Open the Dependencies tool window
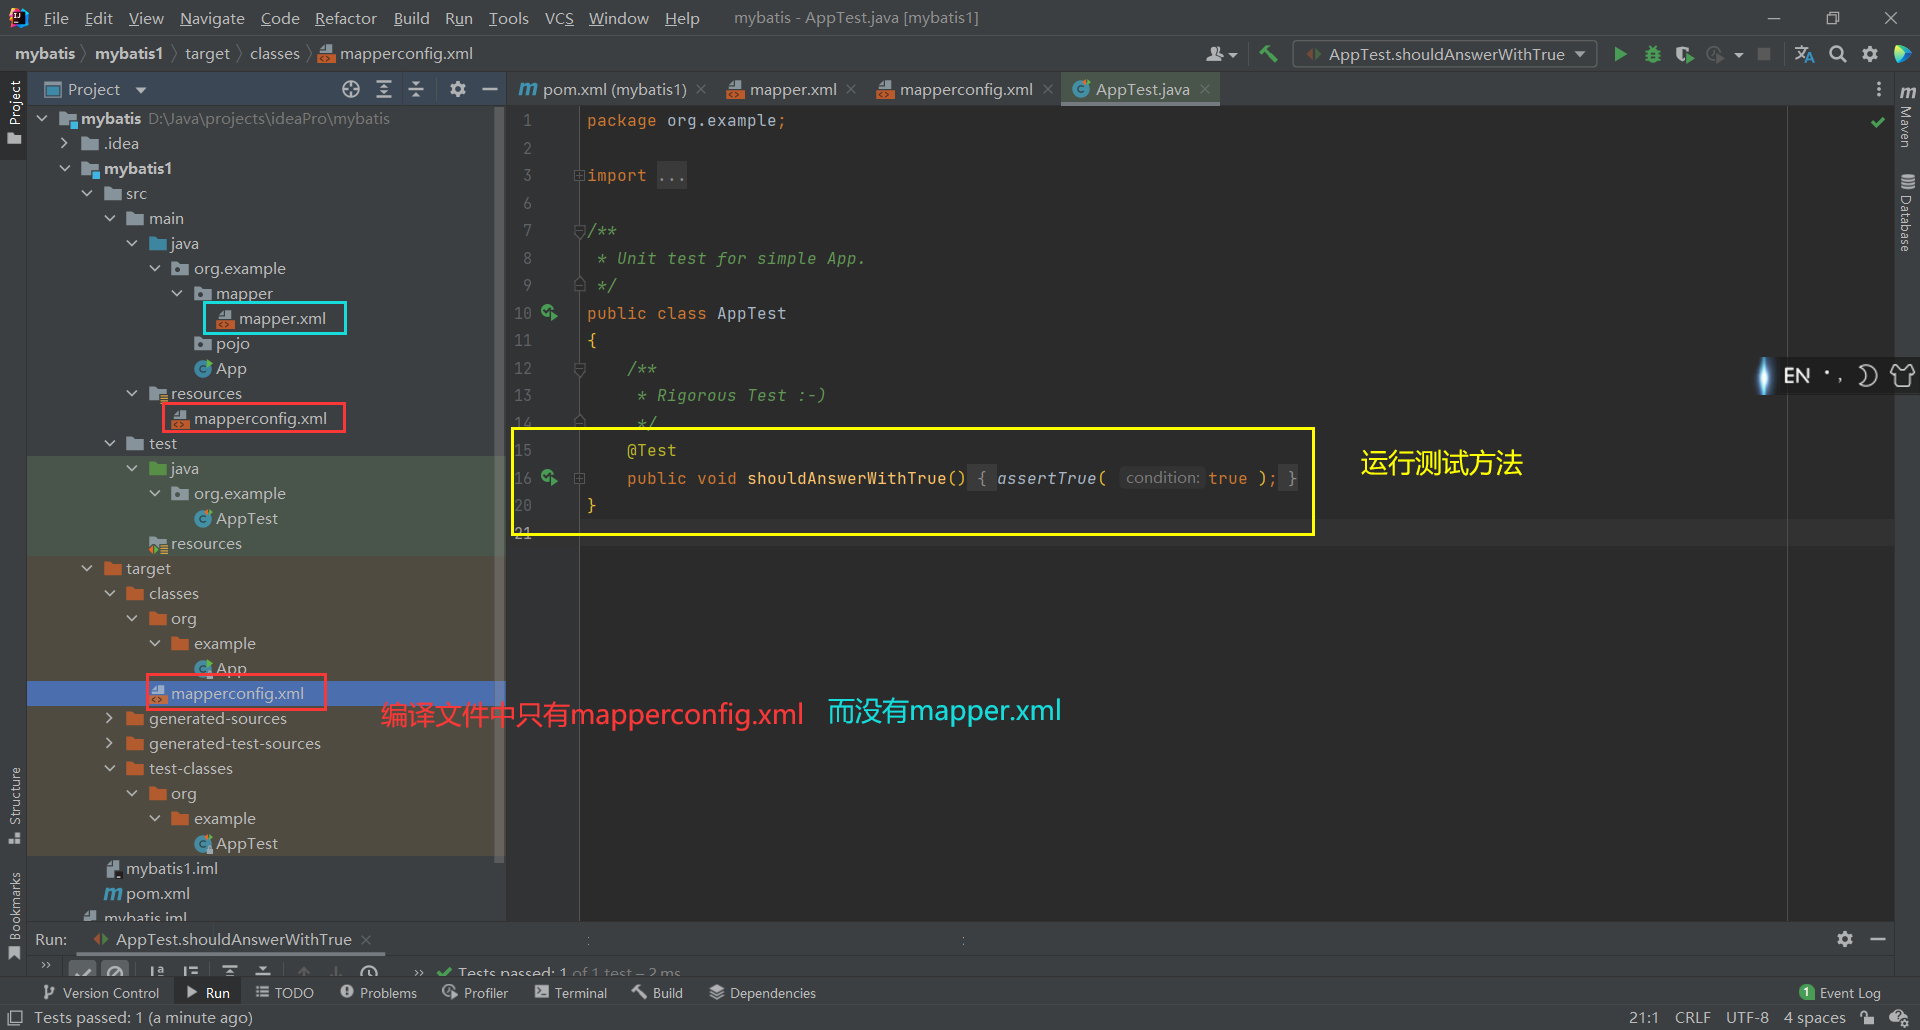Screen dimensions: 1920x1030 [762, 992]
